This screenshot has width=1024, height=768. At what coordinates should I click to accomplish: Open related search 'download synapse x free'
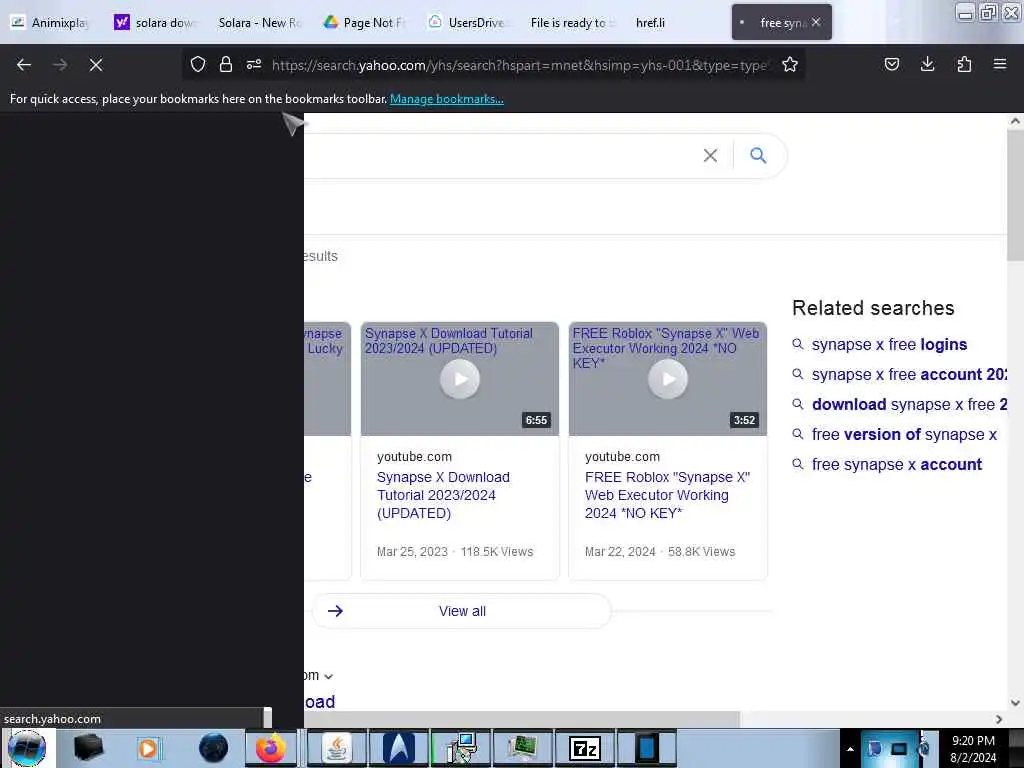tap(909, 404)
